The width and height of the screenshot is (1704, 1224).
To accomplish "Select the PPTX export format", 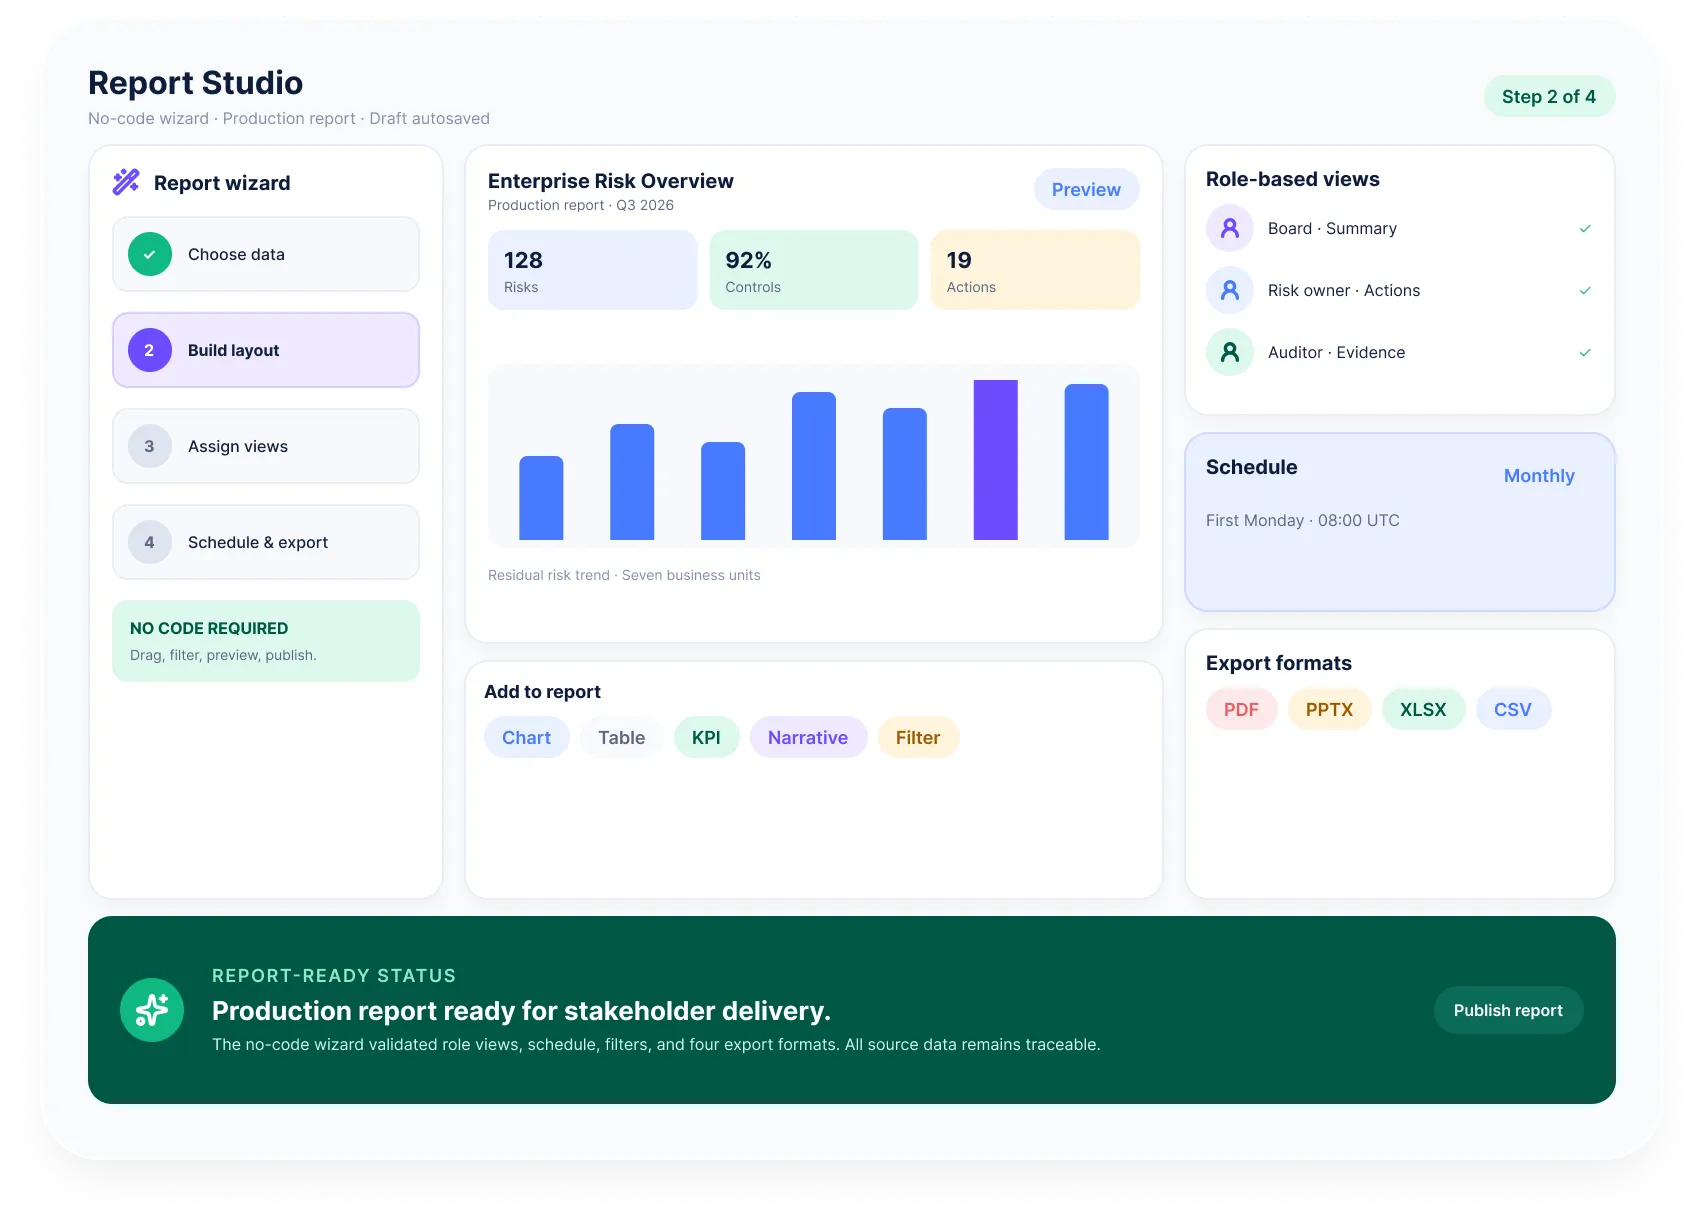I will tap(1329, 709).
